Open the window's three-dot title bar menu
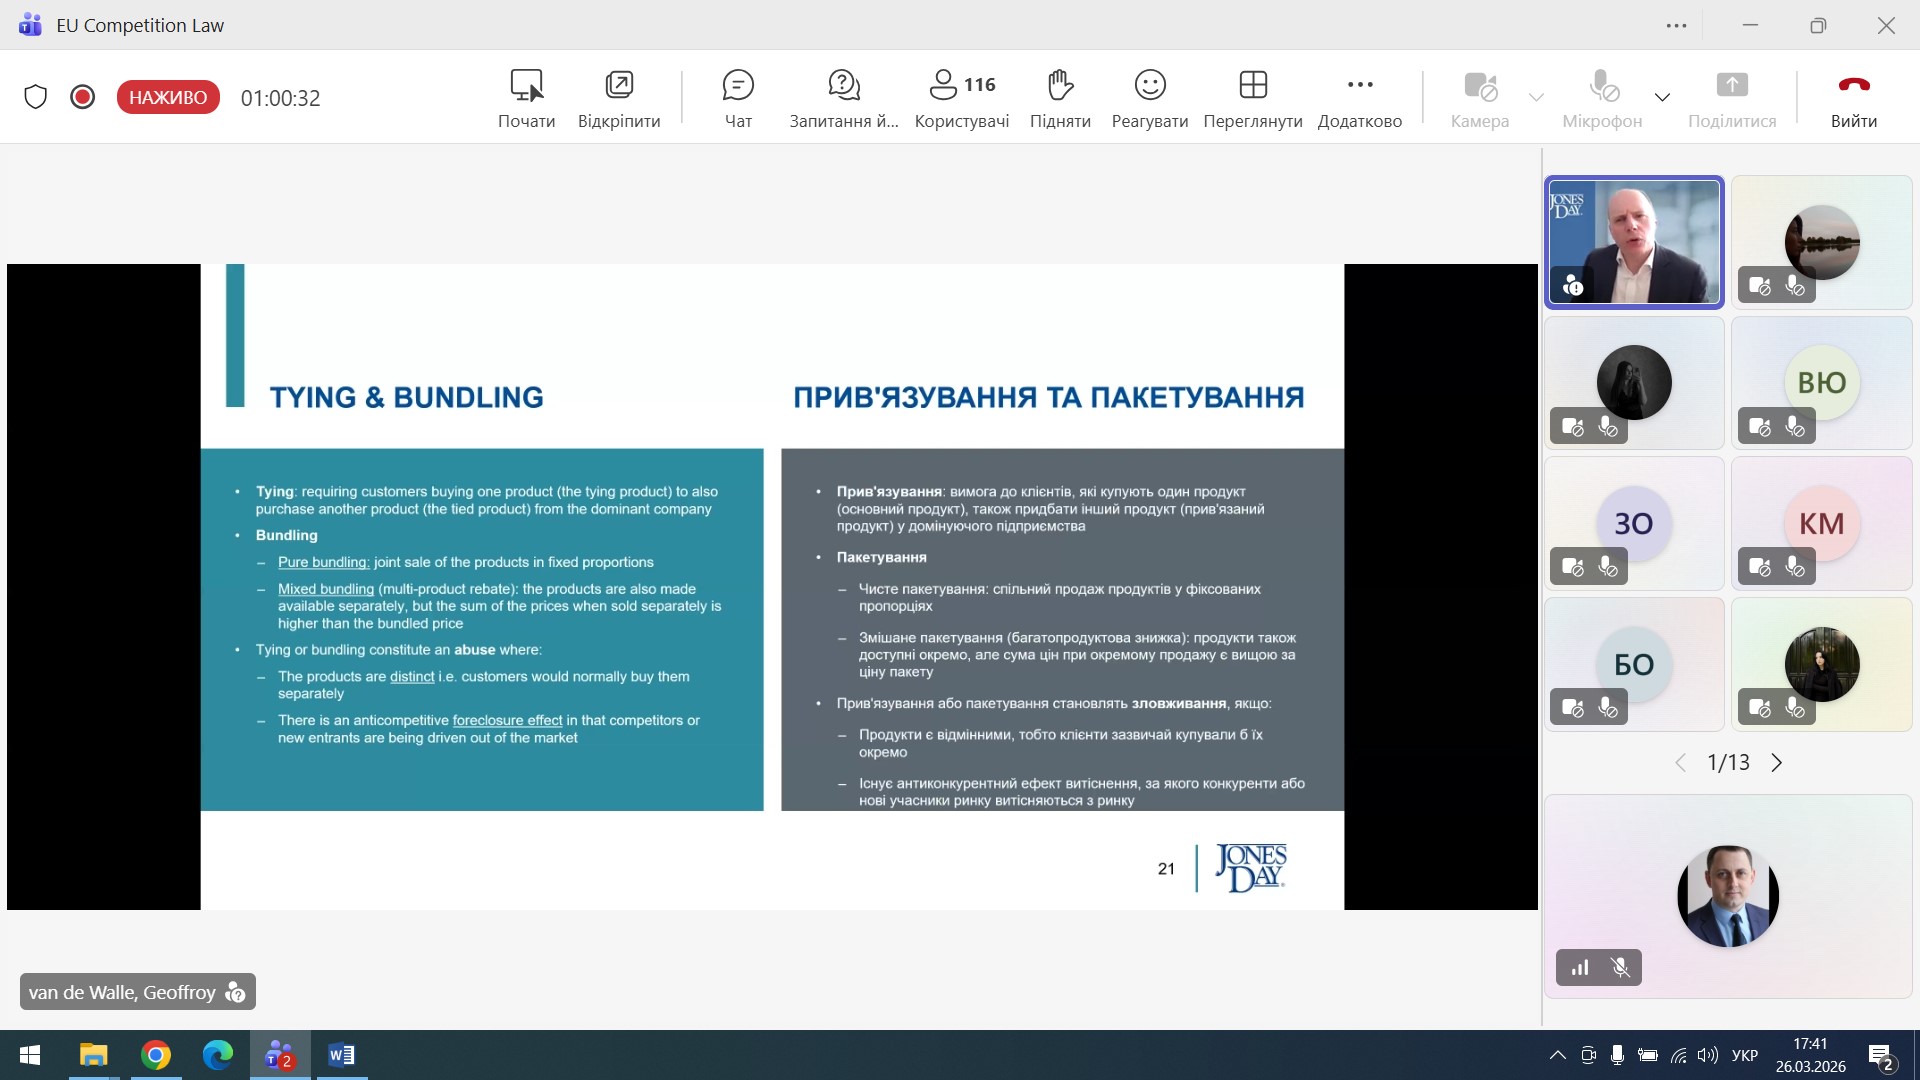 point(1677,26)
